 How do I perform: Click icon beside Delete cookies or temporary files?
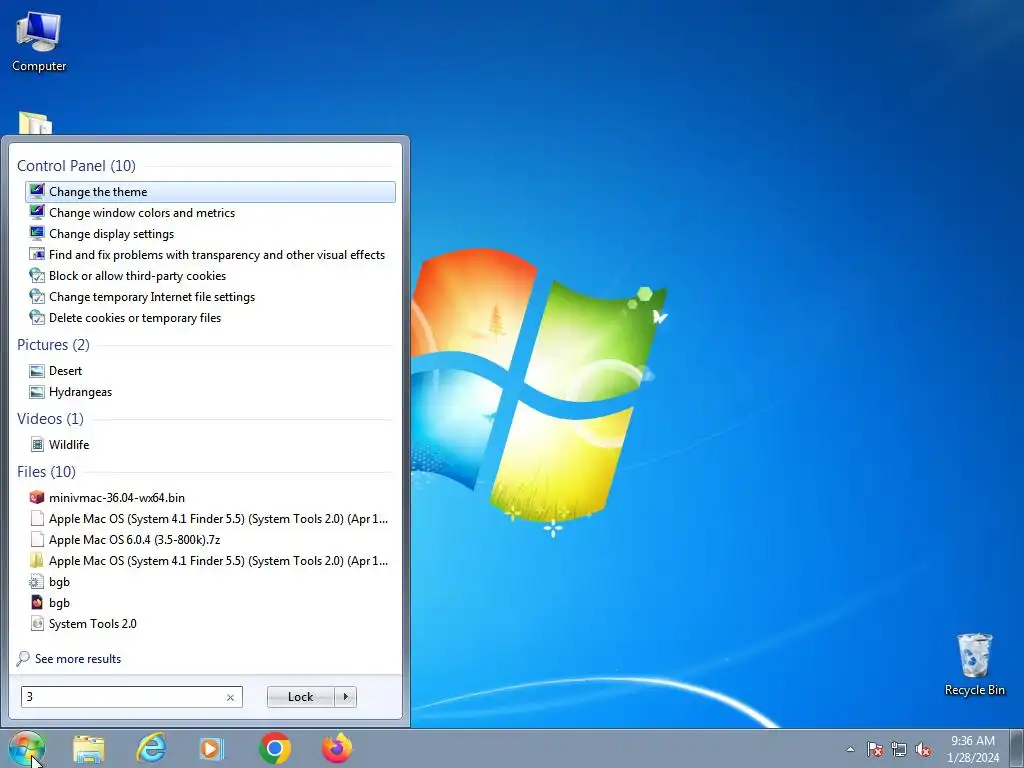(37, 317)
